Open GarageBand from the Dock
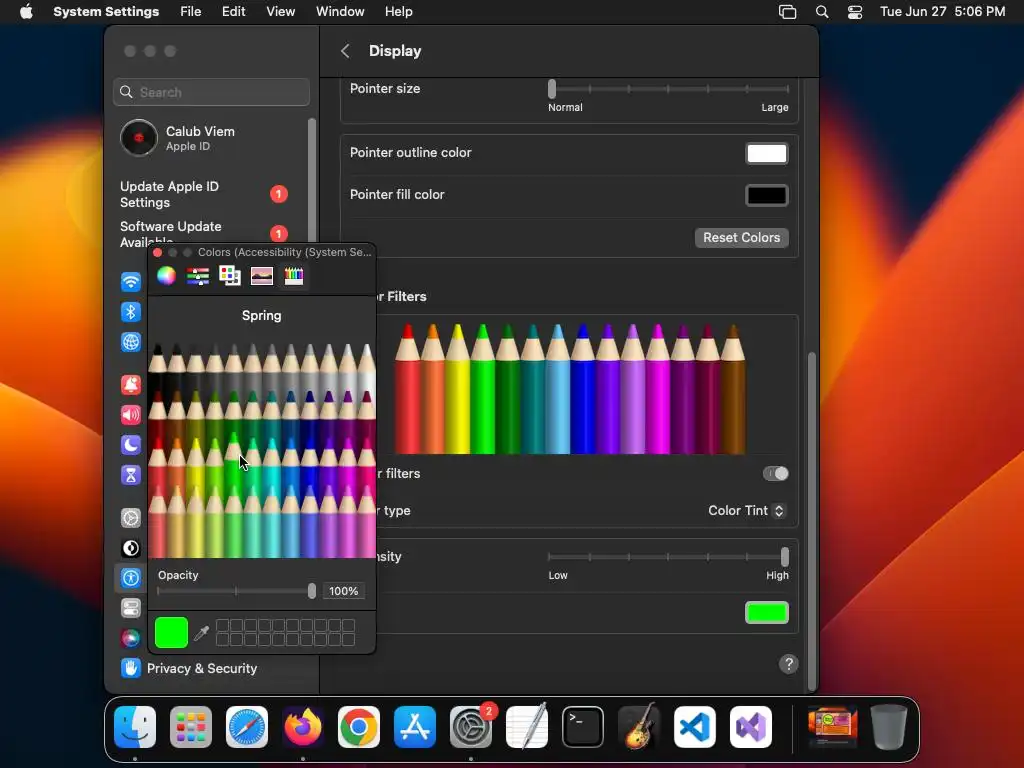Screen dimensions: 1024x768 639,727
